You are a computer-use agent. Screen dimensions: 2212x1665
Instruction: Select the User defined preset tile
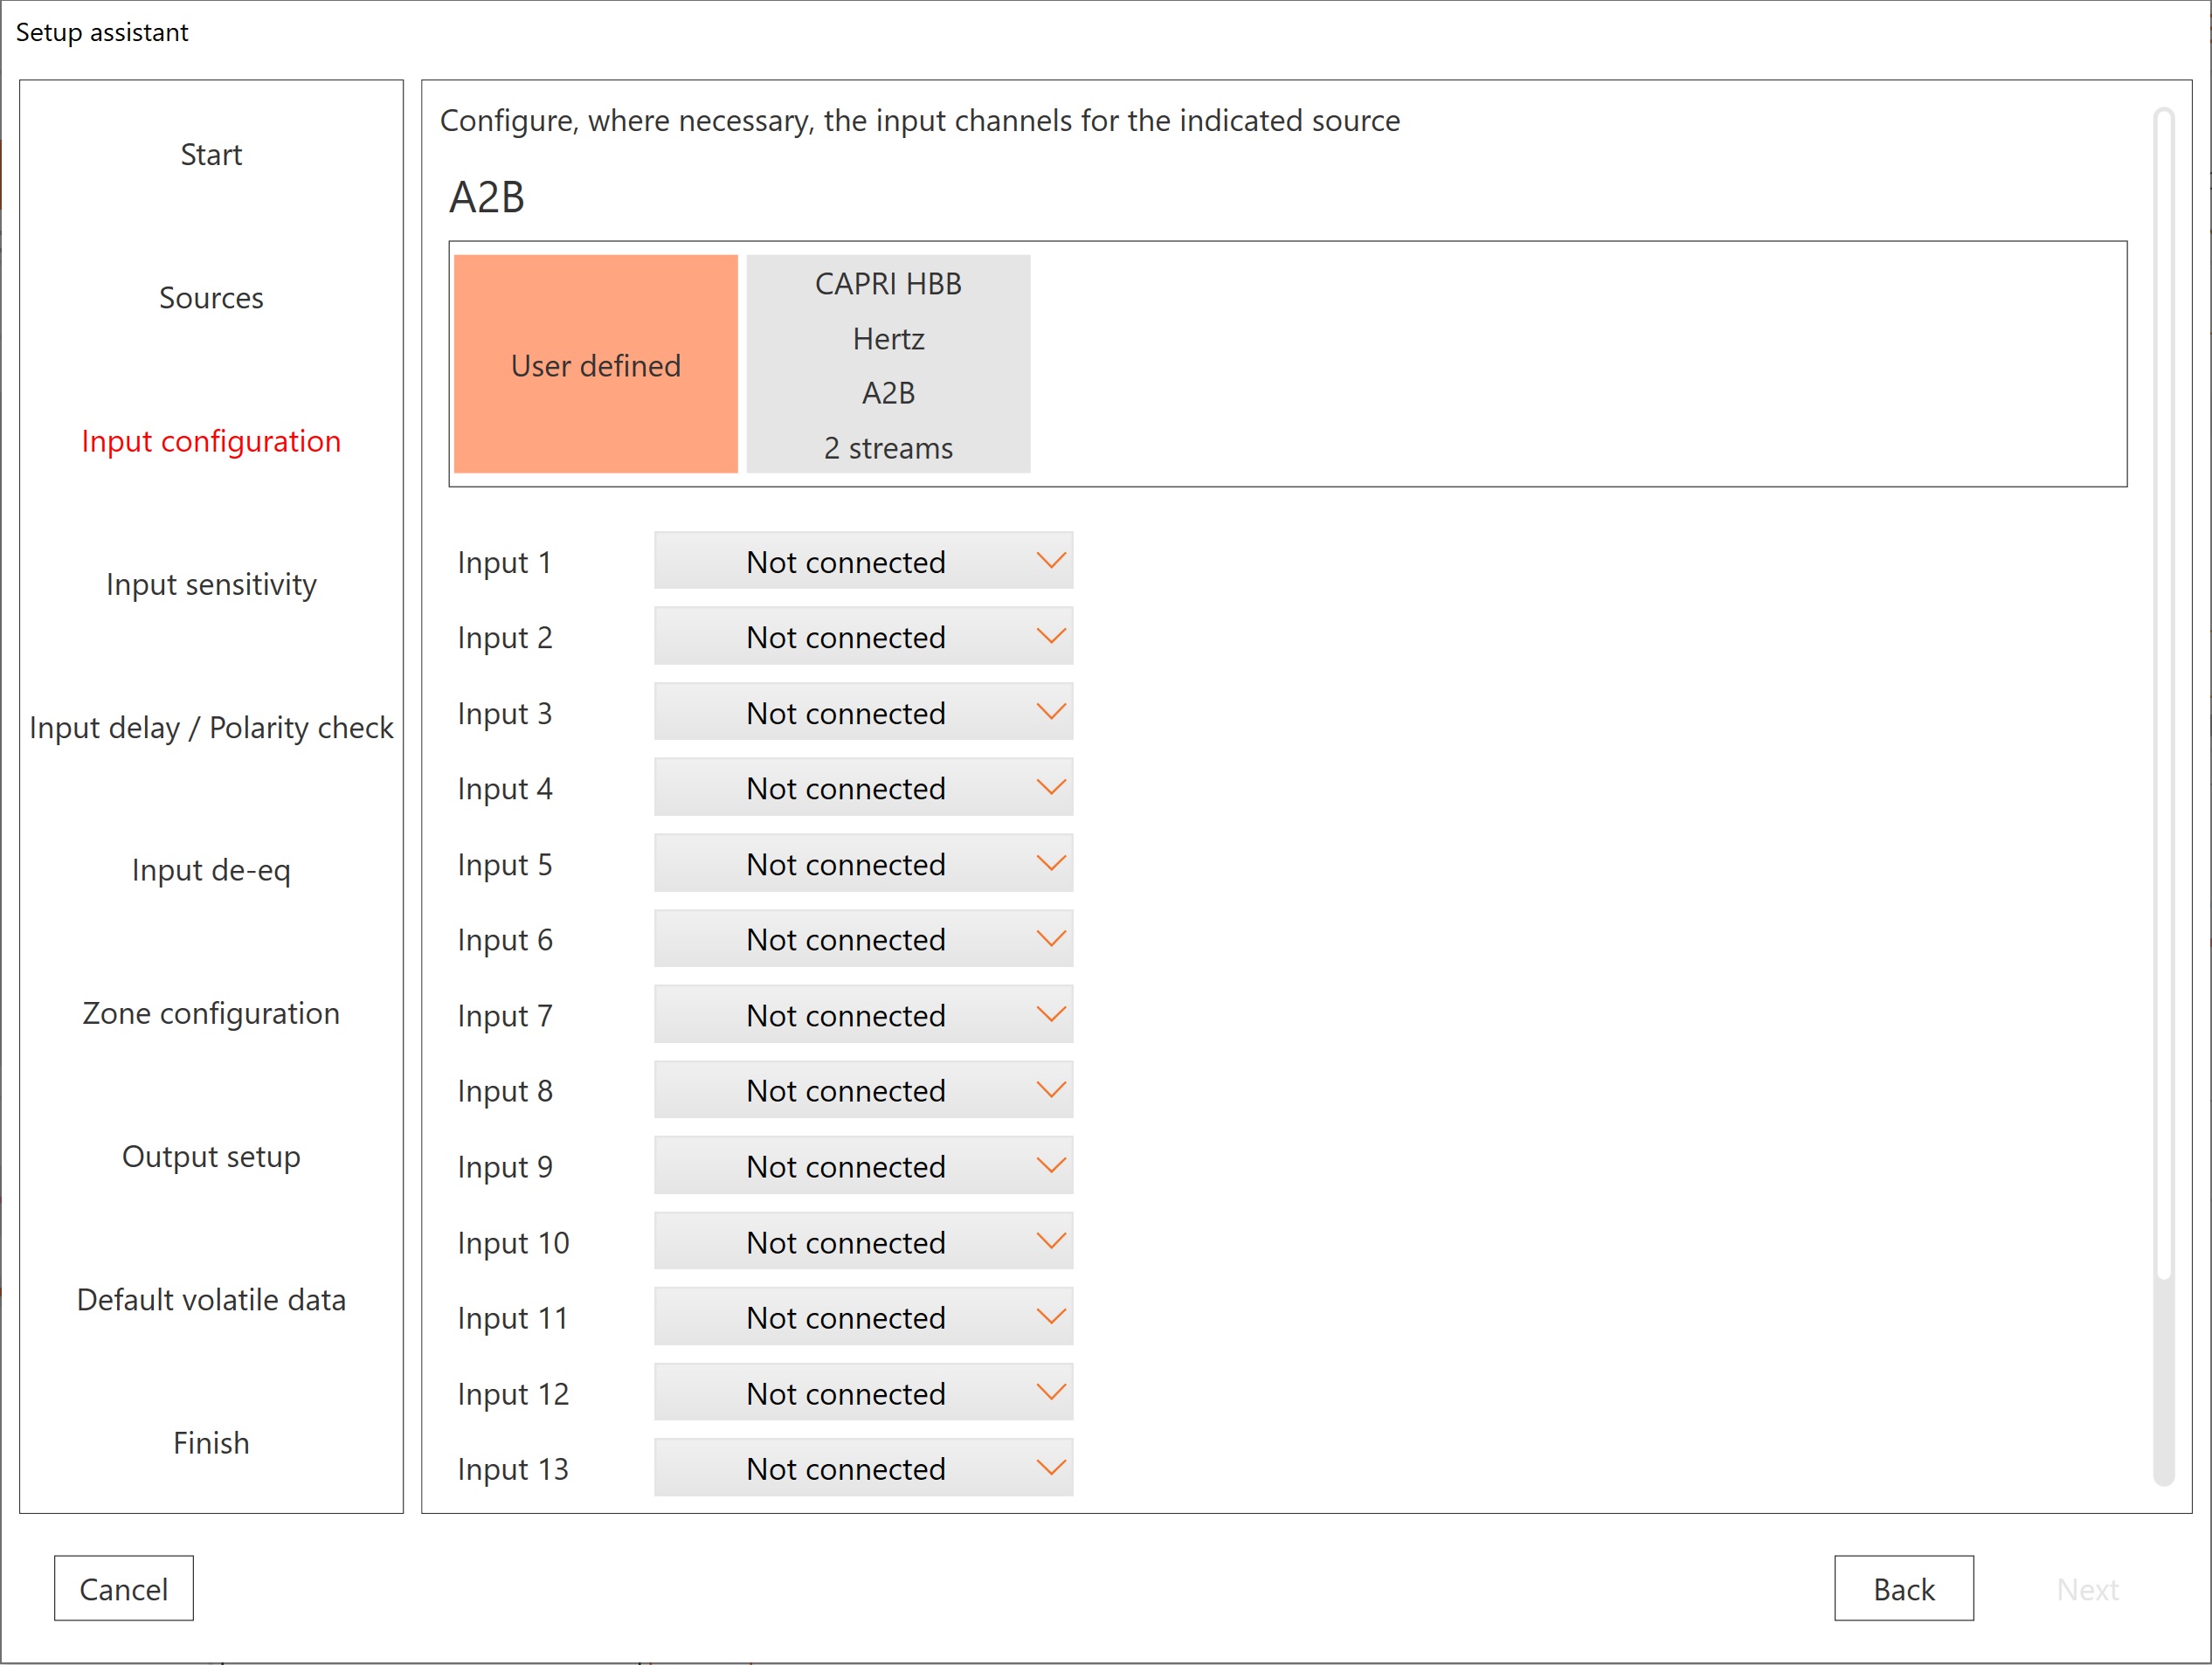click(595, 364)
